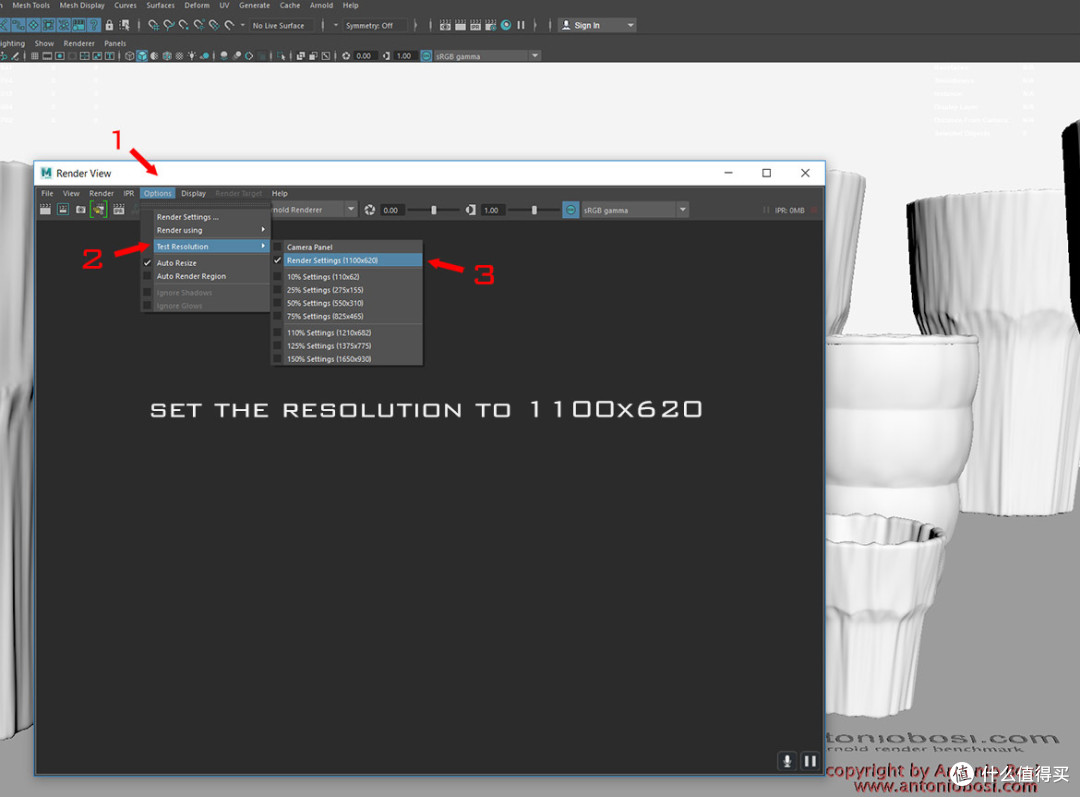Toggle the view transform icon in viewport toolbar
Screen dimensions: 1080x797
[x=426, y=56]
